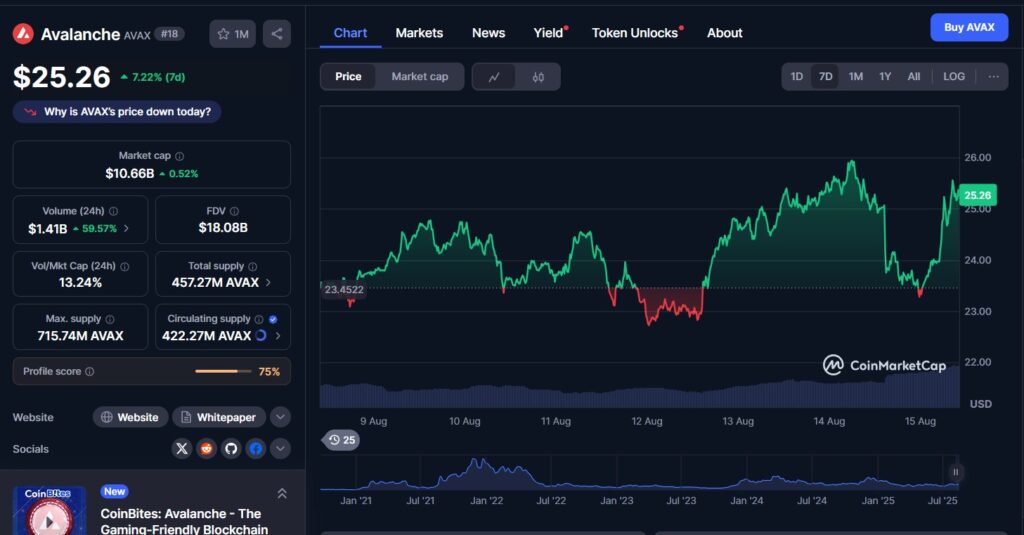Set chart range to 7D
Screen dimensions: 1024x535
tap(825, 76)
